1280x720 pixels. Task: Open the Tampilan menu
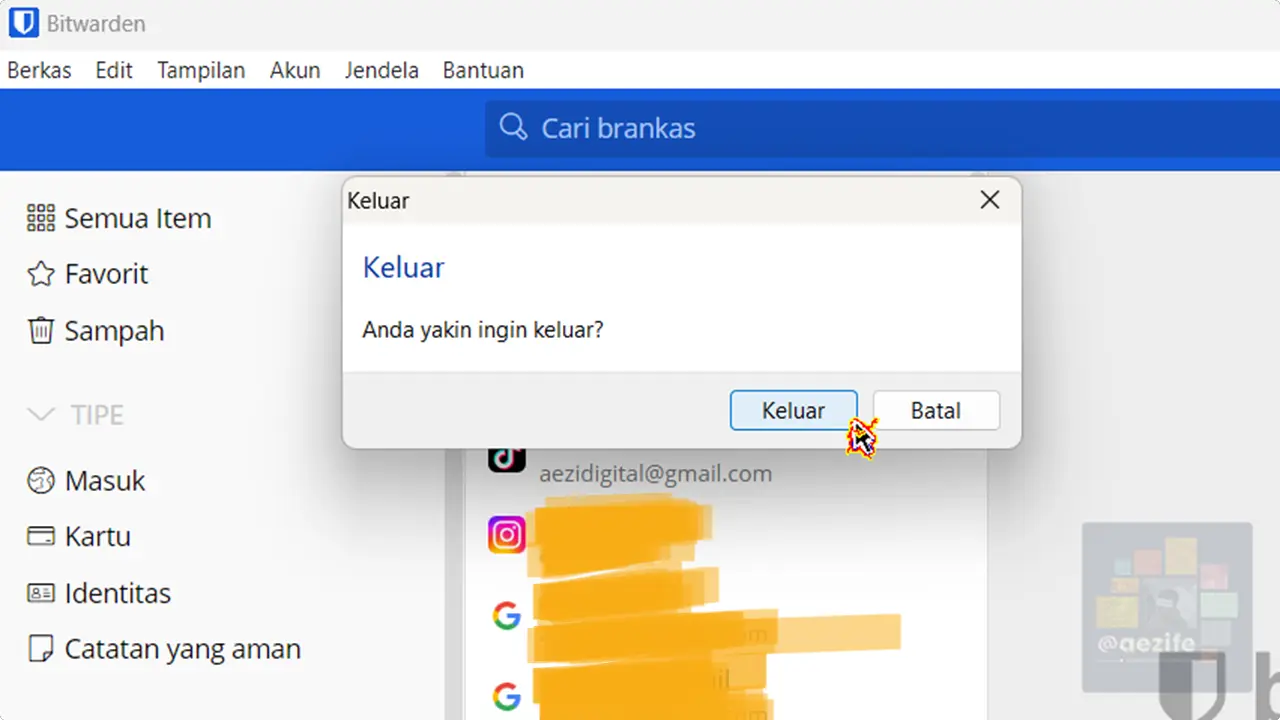(201, 71)
